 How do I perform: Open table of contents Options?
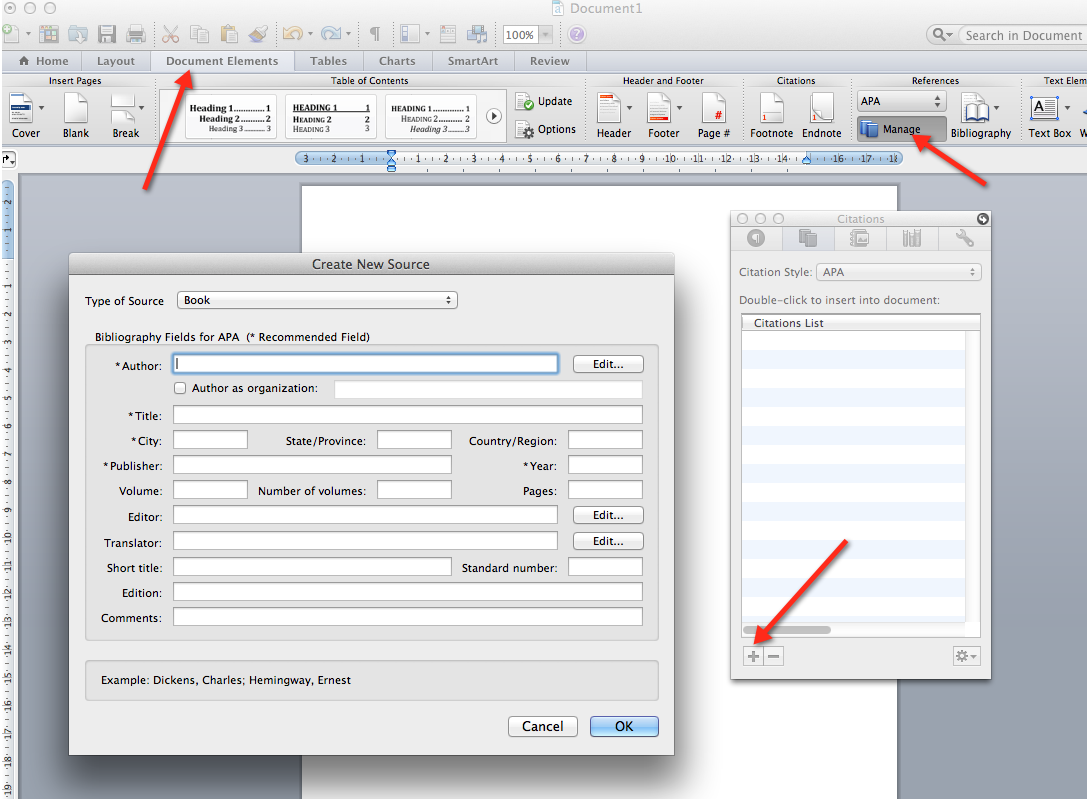click(x=546, y=130)
